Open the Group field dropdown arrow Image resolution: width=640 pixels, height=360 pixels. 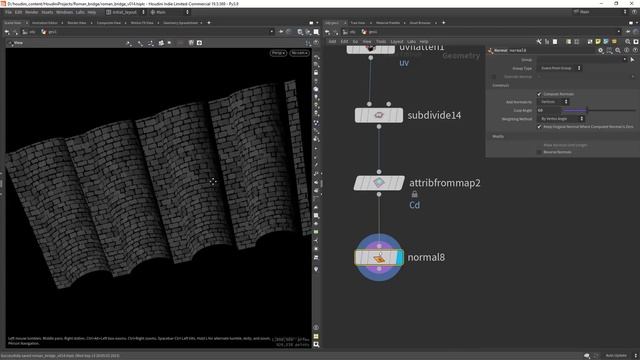pos(624,60)
